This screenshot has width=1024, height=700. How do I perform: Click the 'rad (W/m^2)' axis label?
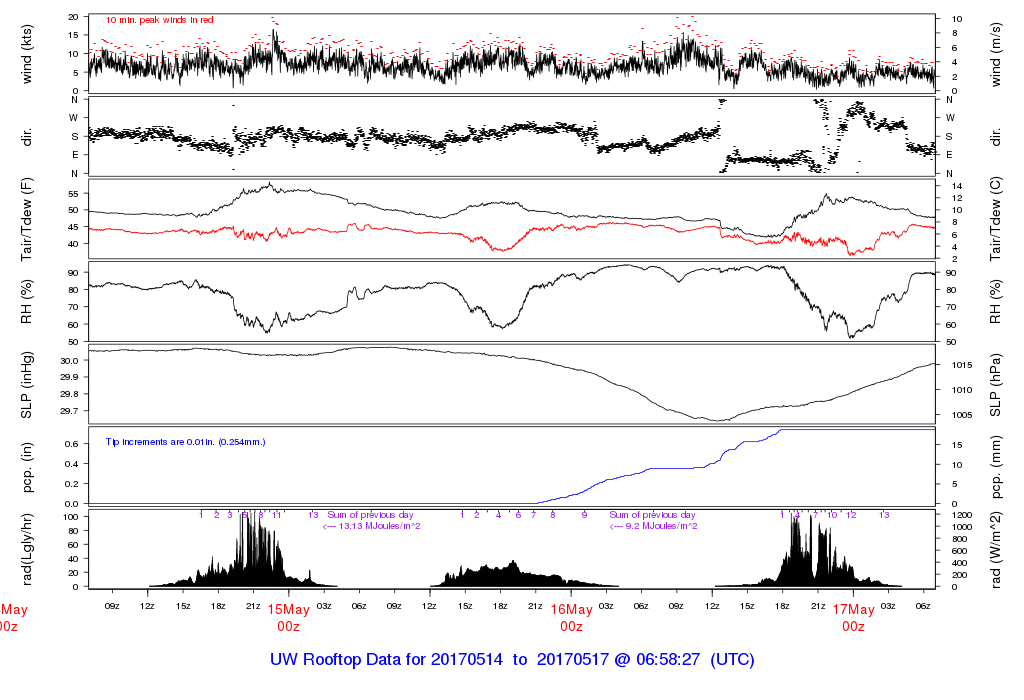click(995, 550)
